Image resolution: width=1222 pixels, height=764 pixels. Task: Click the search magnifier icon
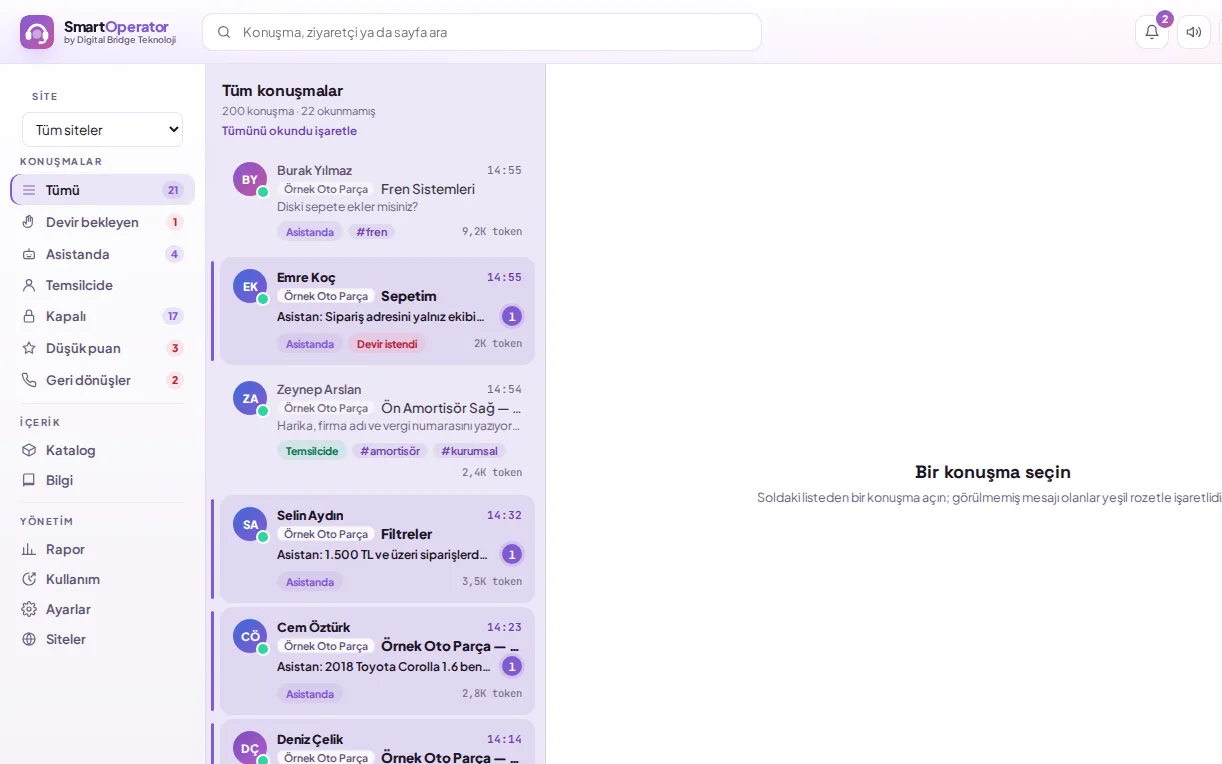224,32
